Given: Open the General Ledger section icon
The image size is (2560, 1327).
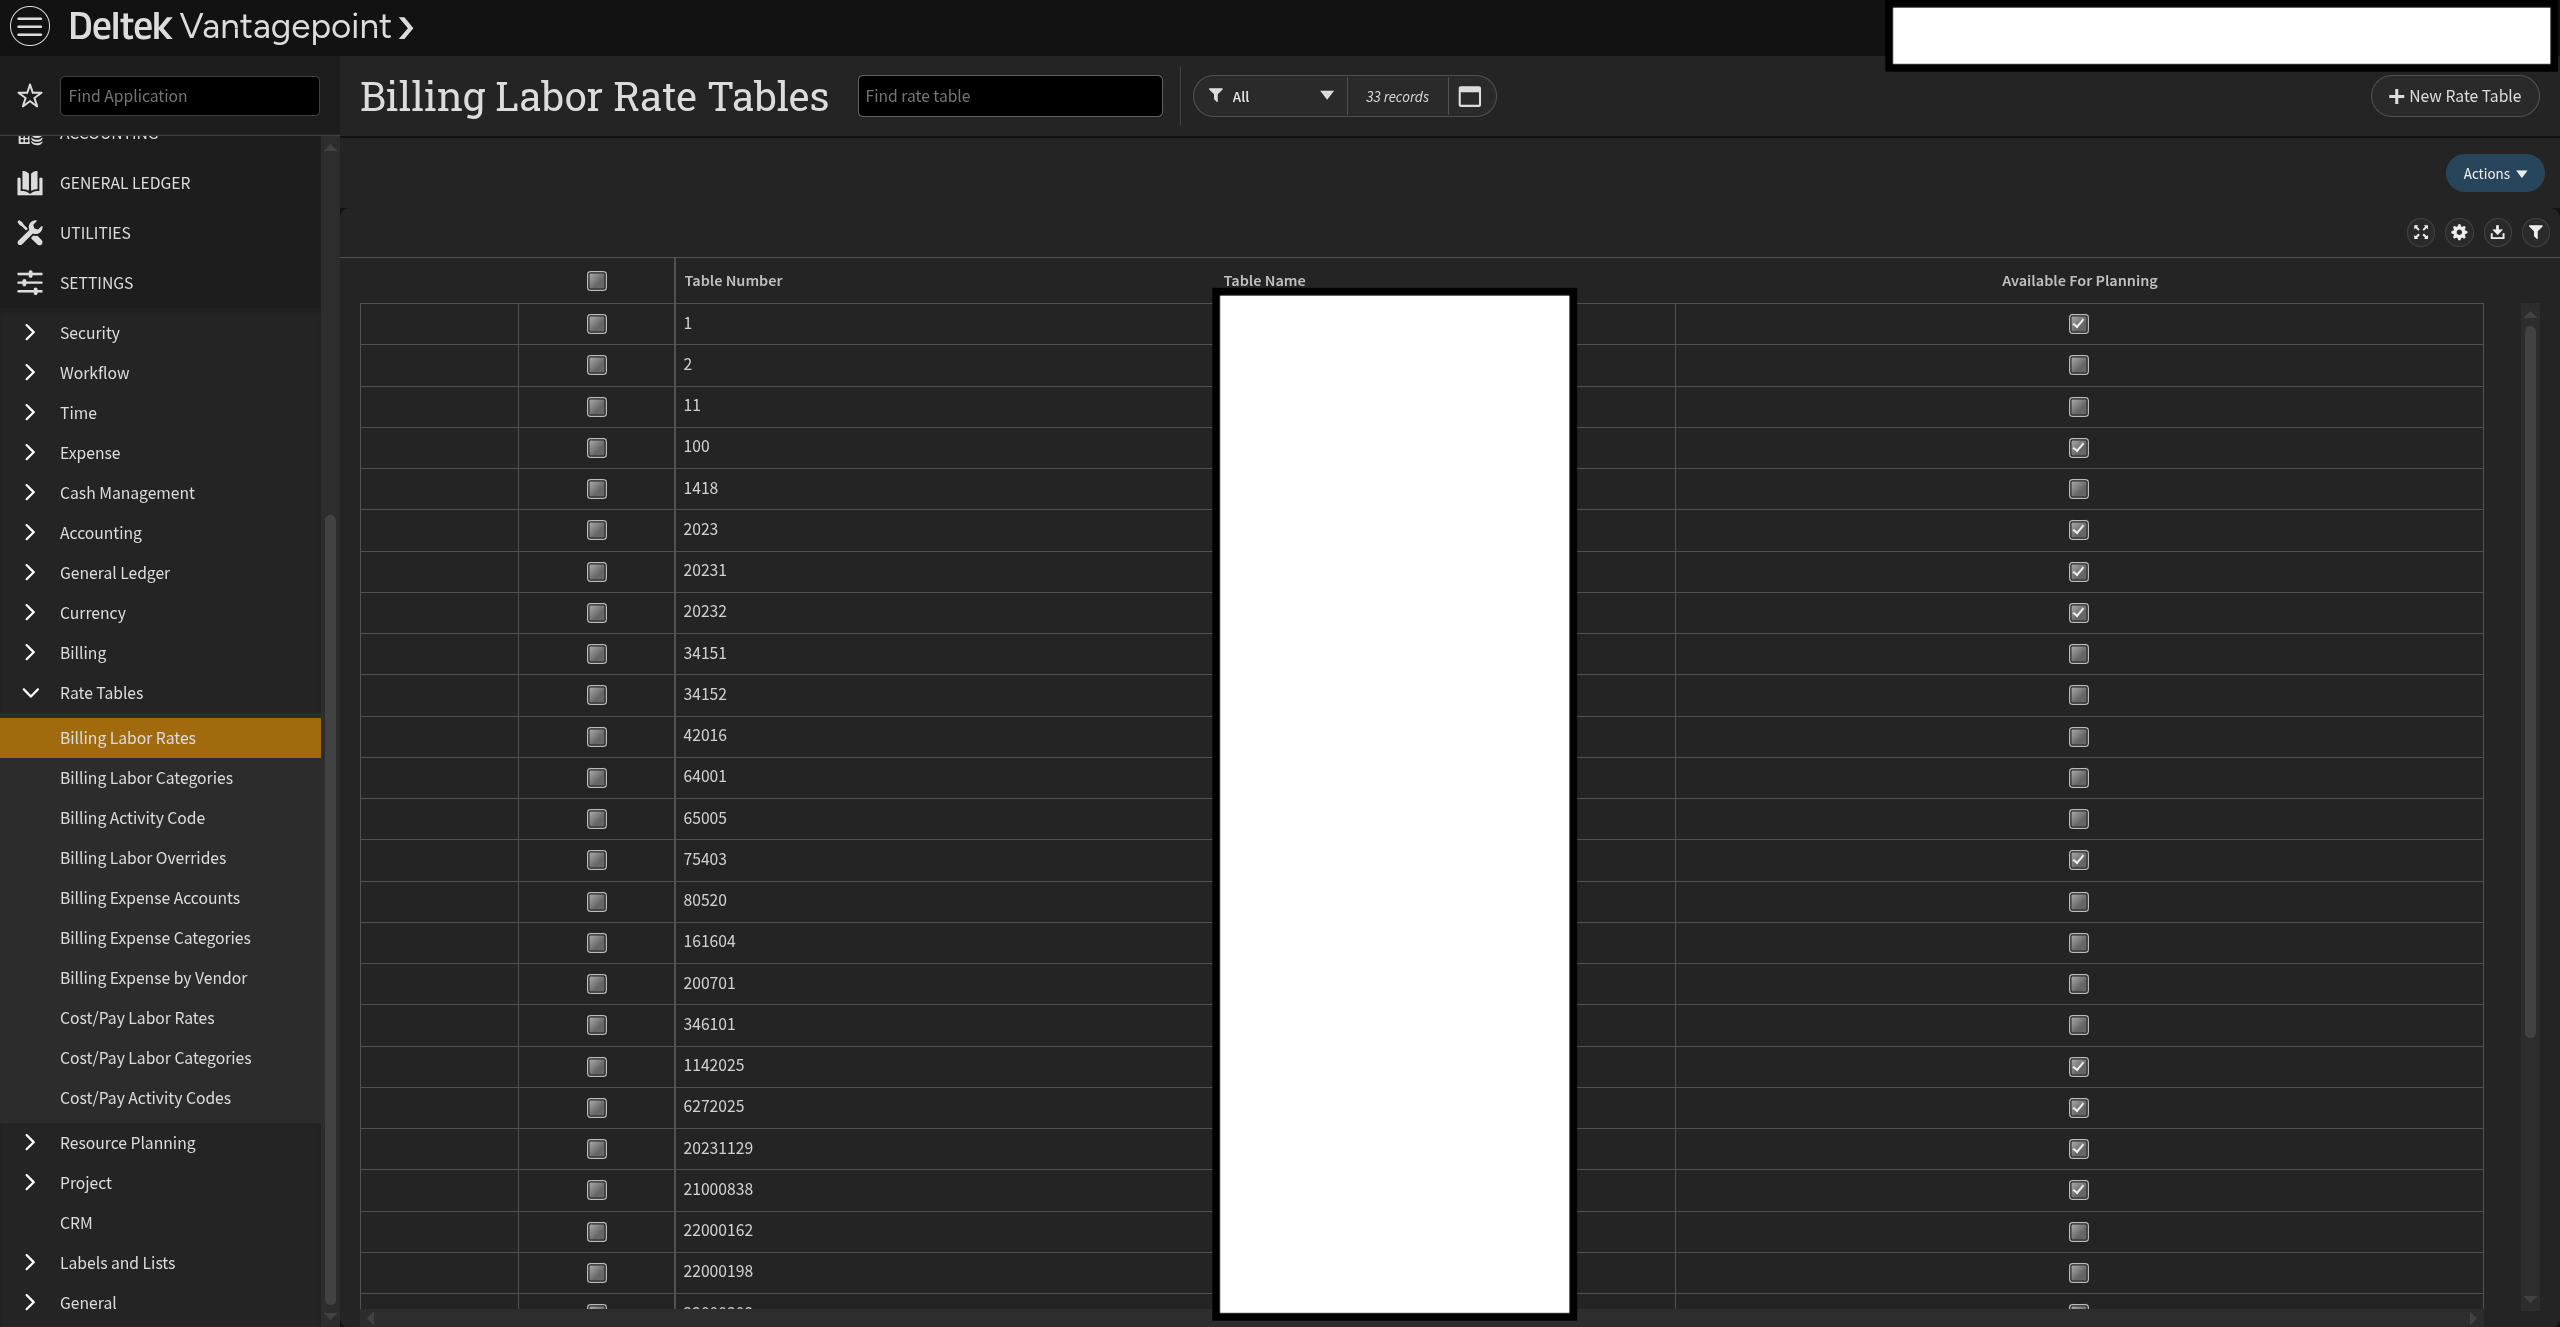Looking at the screenshot, I should (30, 183).
